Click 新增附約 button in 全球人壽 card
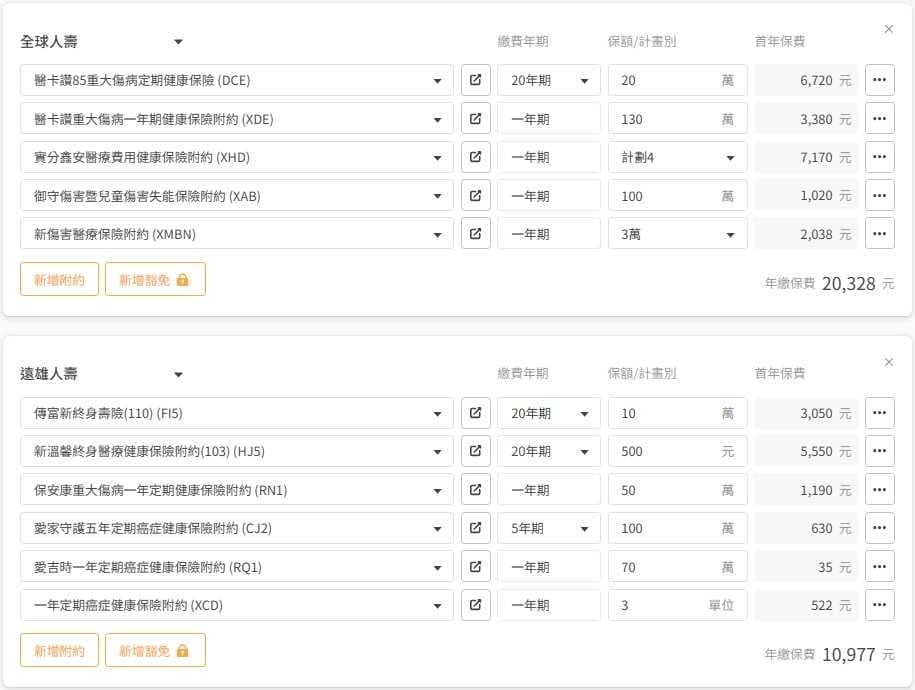 pos(59,279)
